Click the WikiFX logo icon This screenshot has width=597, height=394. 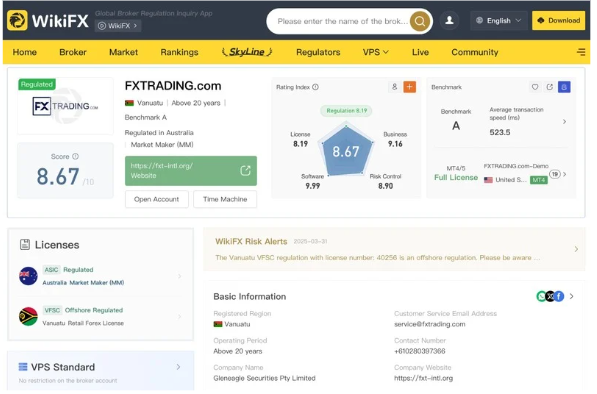click(17, 21)
